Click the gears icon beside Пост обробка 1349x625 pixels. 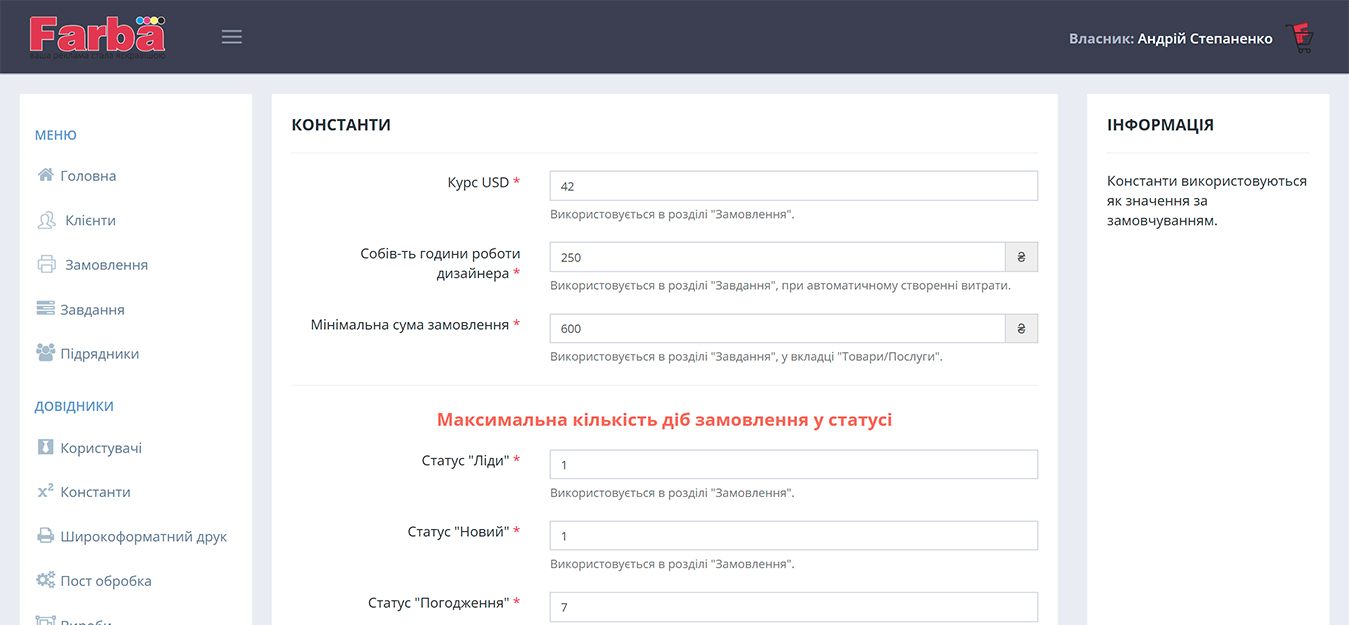click(x=45, y=580)
